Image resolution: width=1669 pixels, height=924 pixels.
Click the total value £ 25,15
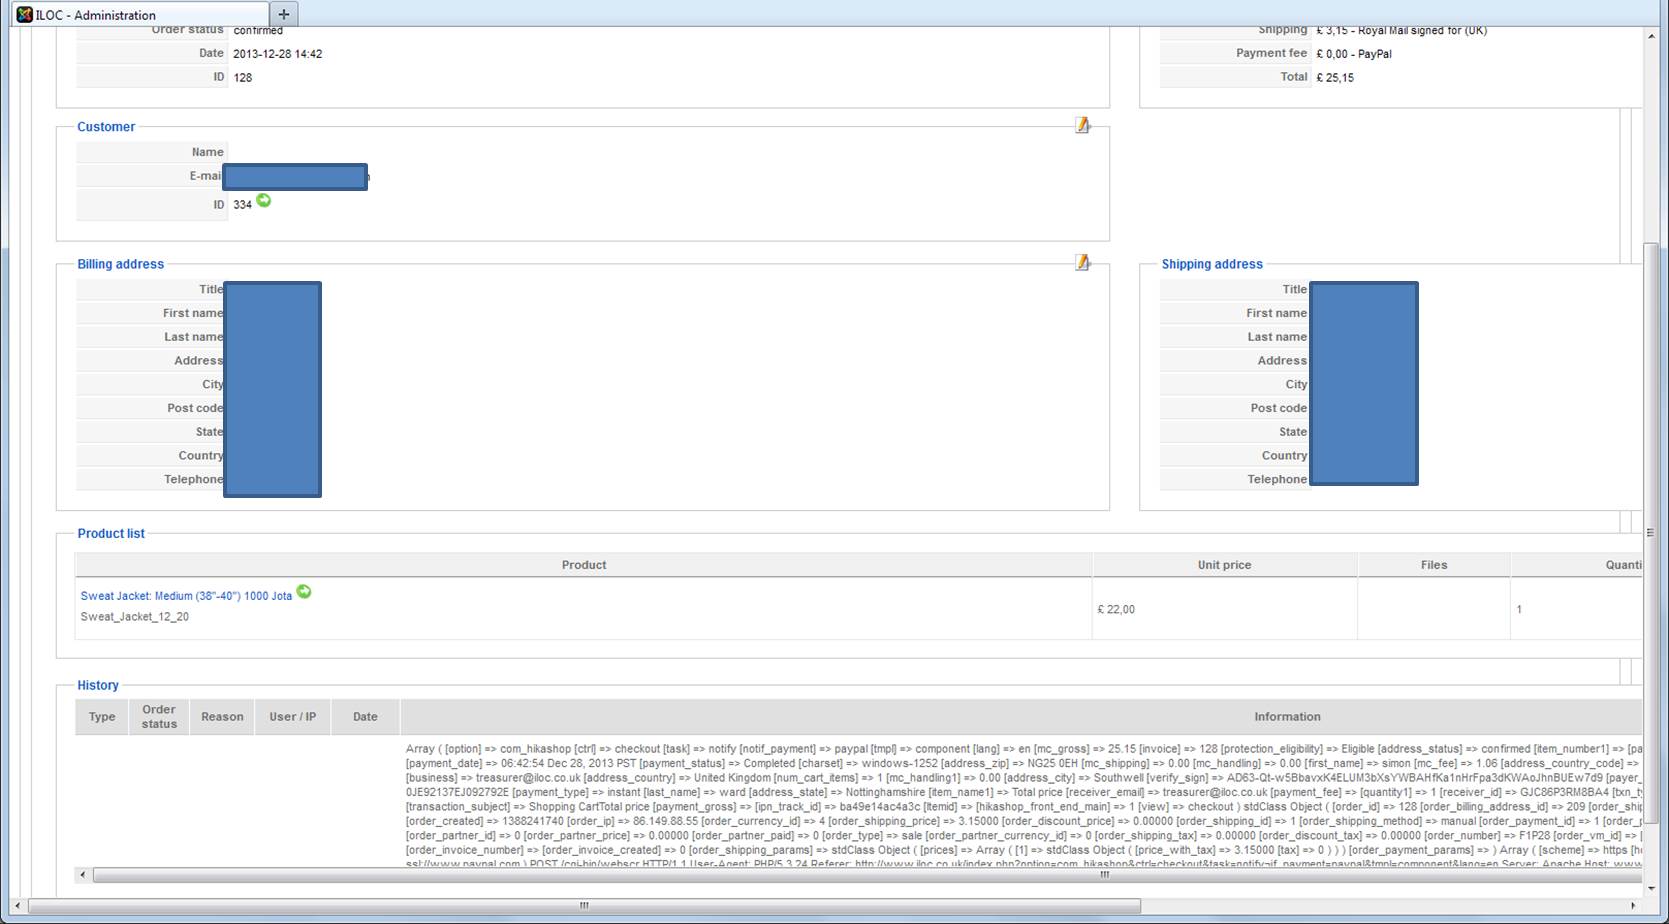[x=1335, y=78]
